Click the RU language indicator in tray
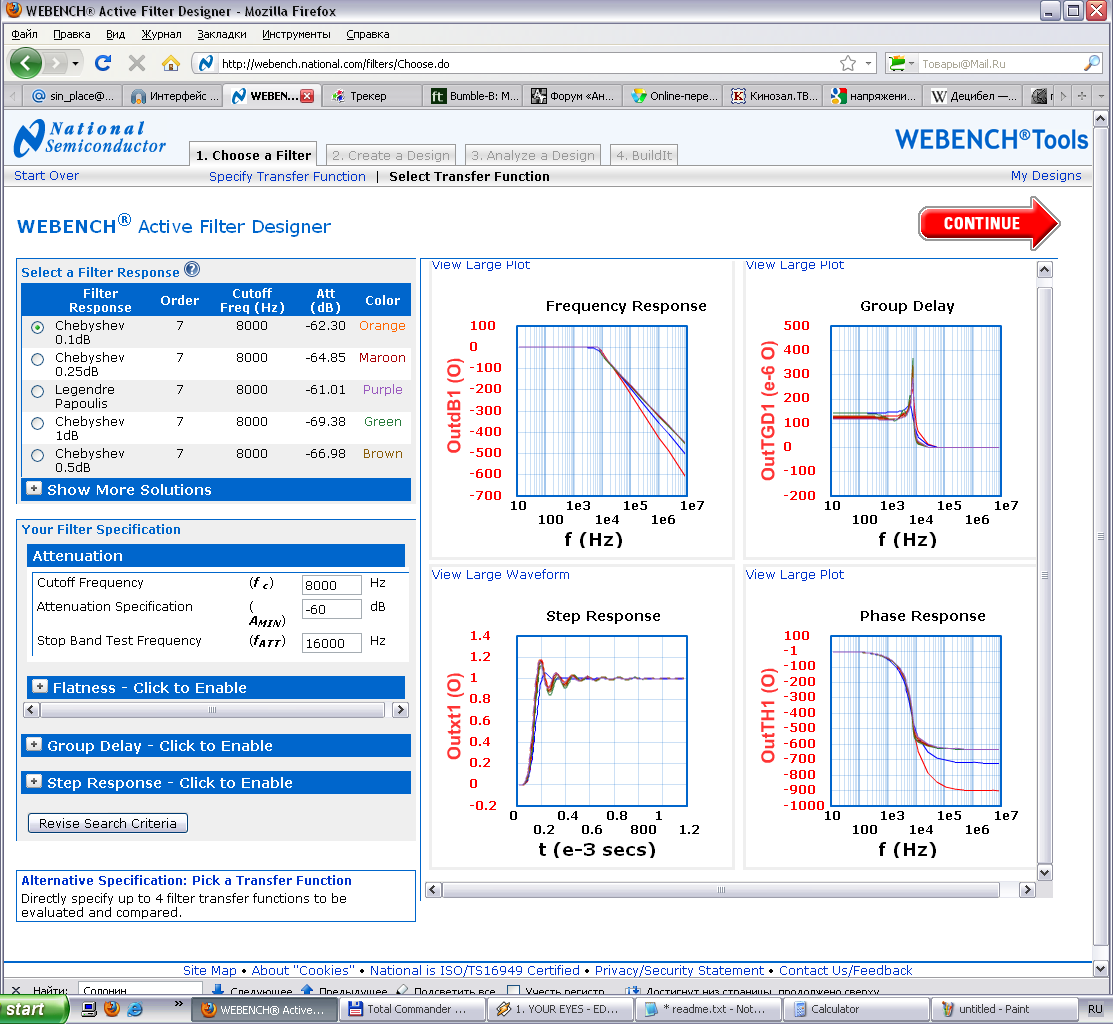Viewport: 1113px width, 1024px height. pos(1095,1008)
